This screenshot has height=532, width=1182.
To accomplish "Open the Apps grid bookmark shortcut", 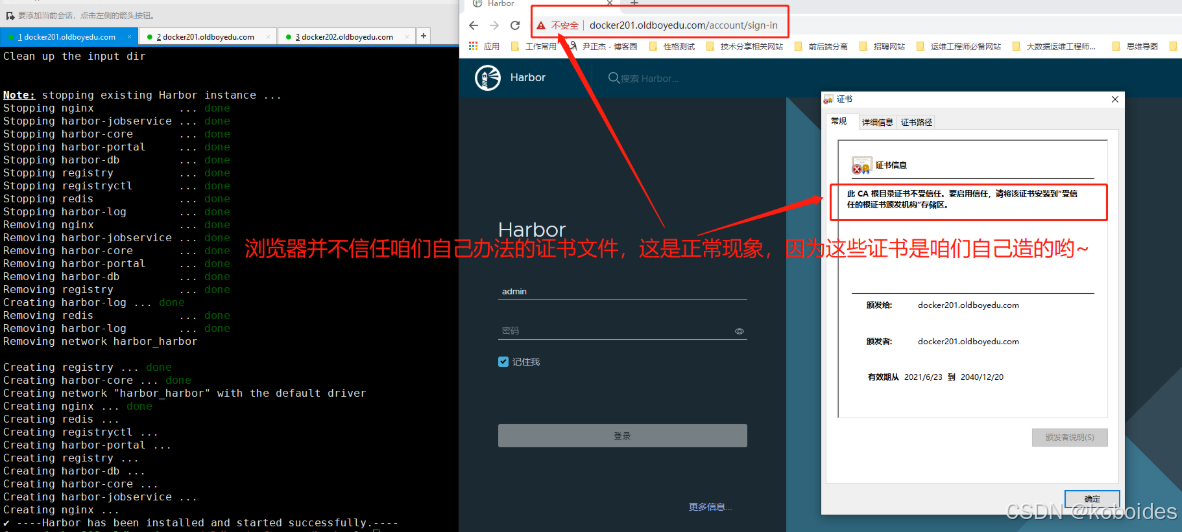I will point(473,46).
